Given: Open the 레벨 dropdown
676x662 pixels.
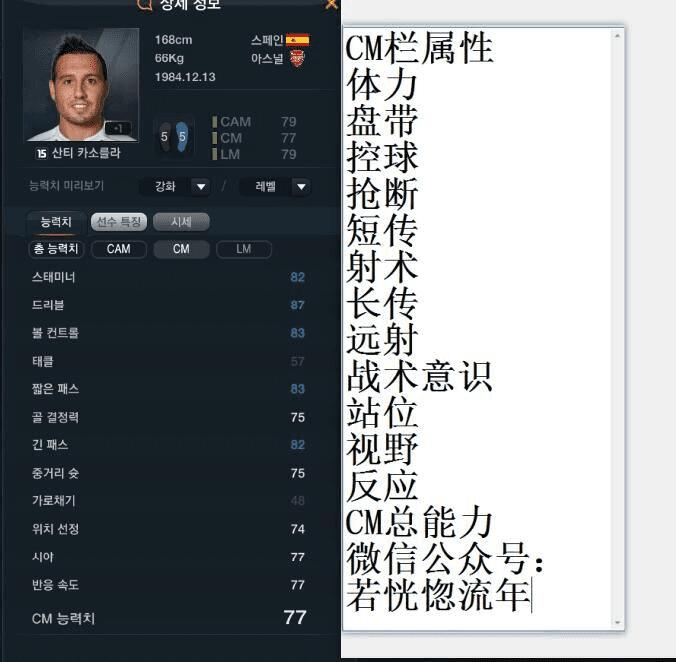Looking at the screenshot, I should pos(275,187).
